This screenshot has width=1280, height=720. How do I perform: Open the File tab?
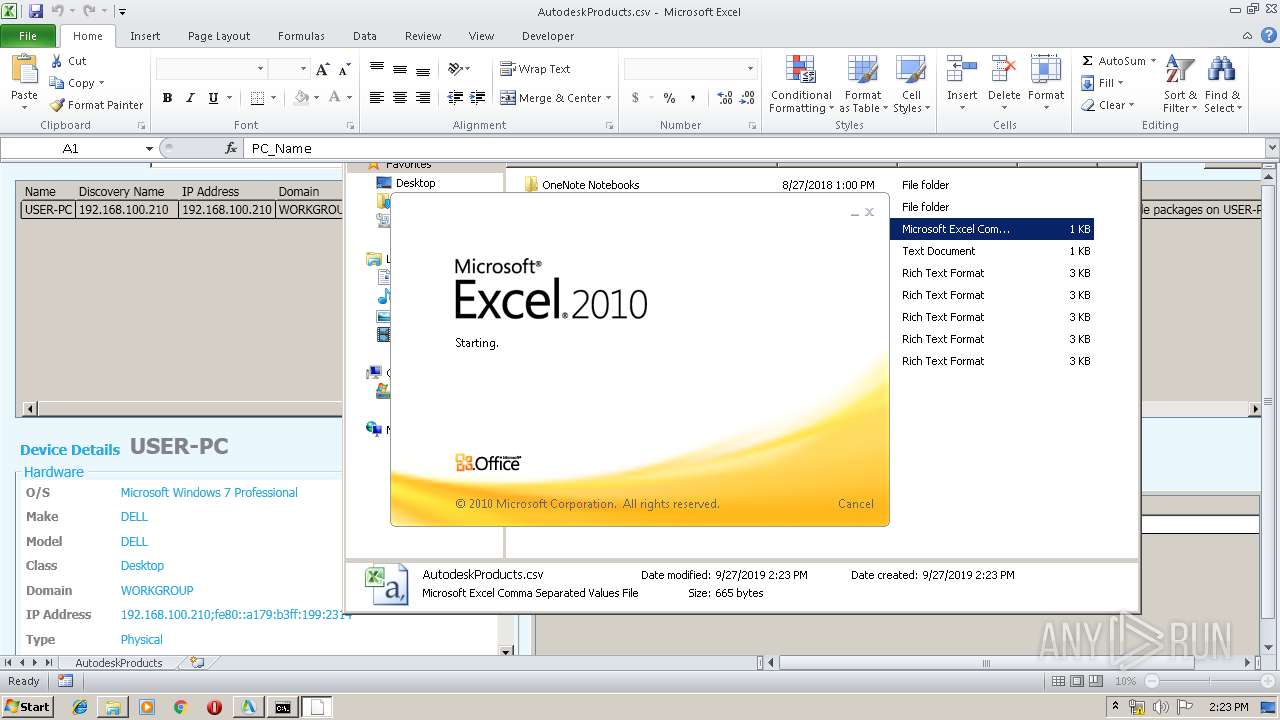[x=28, y=36]
